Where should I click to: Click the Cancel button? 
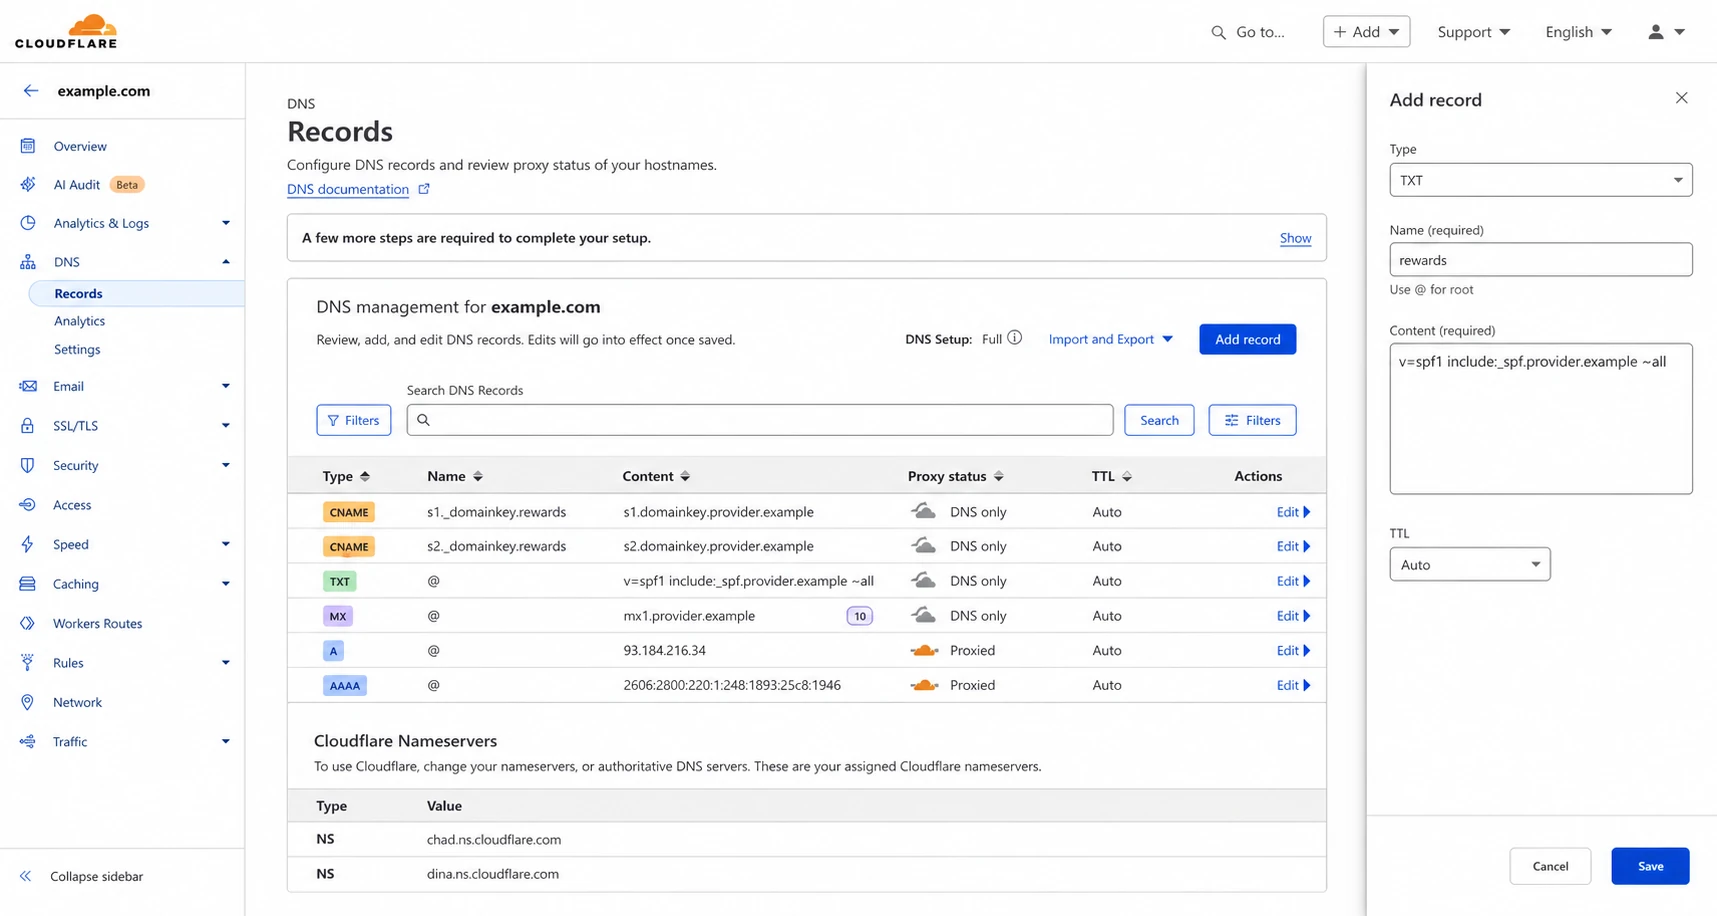pyautogui.click(x=1550, y=866)
